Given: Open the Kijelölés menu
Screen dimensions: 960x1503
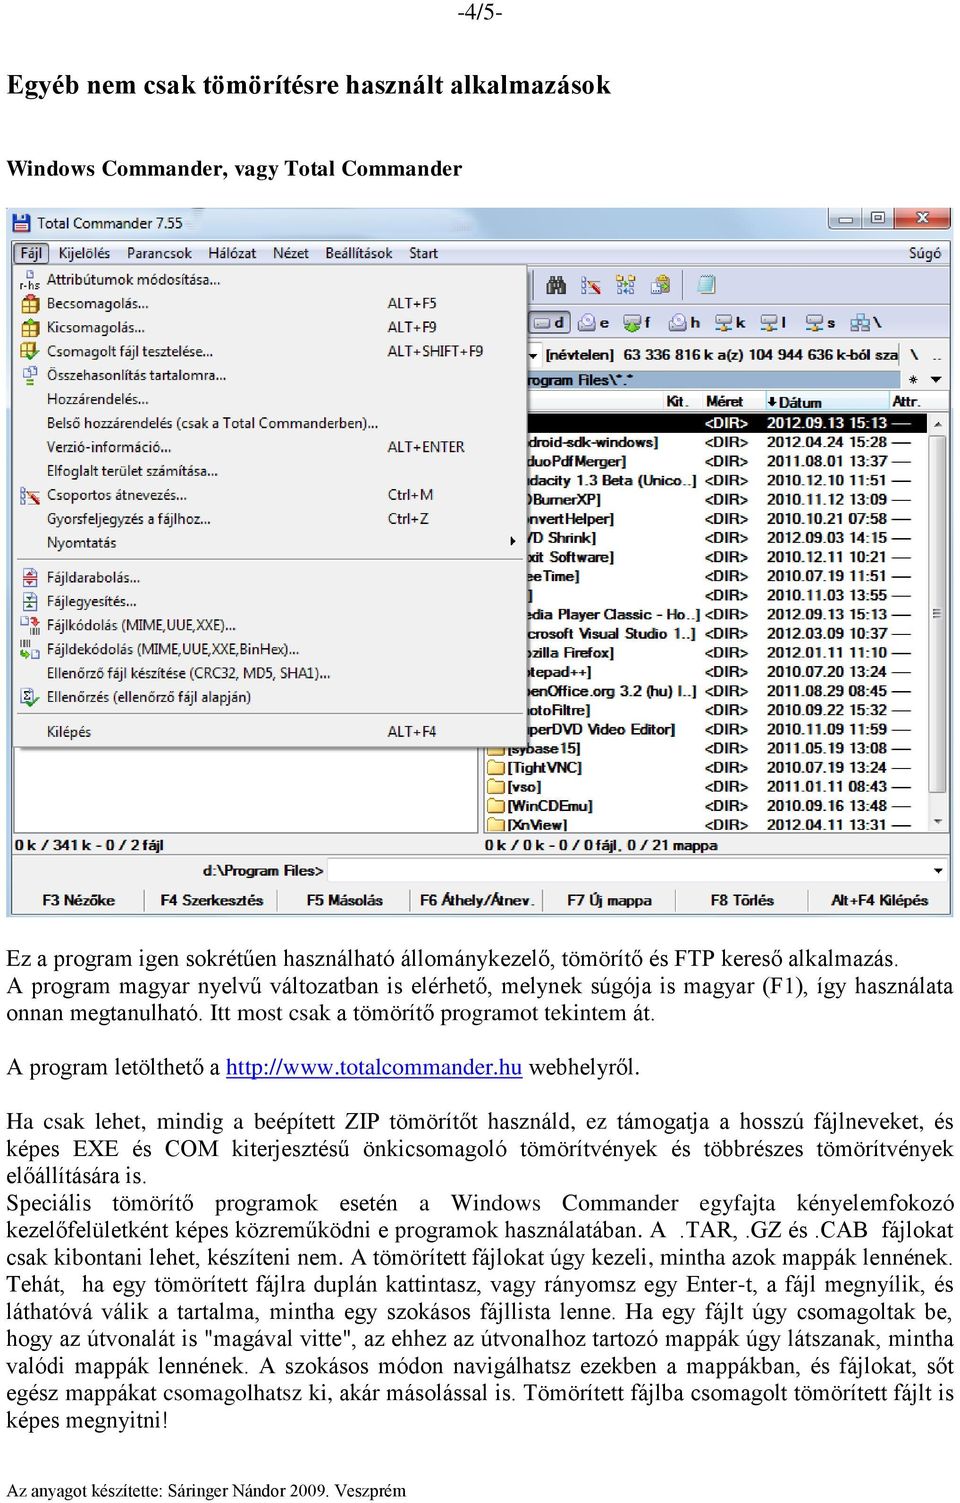Looking at the screenshot, I should pyautogui.click(x=84, y=253).
